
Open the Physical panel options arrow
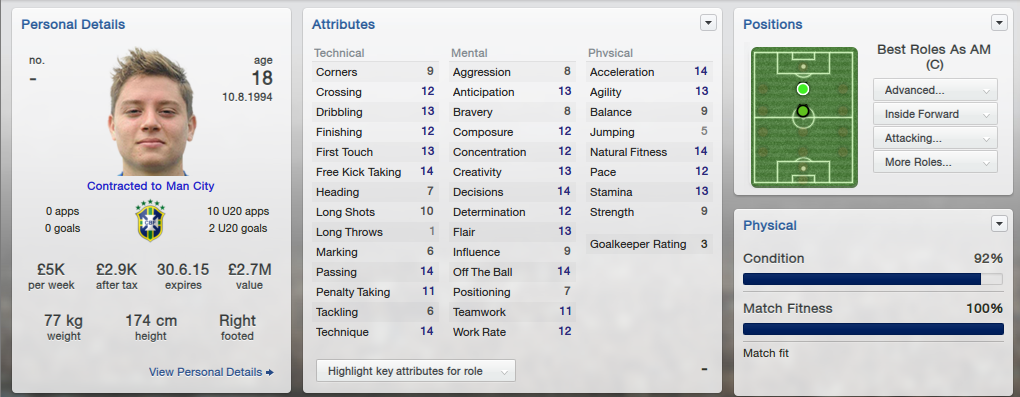click(999, 224)
